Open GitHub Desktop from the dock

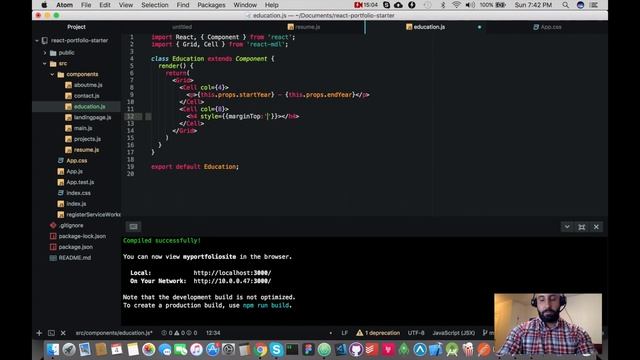pos(356,349)
